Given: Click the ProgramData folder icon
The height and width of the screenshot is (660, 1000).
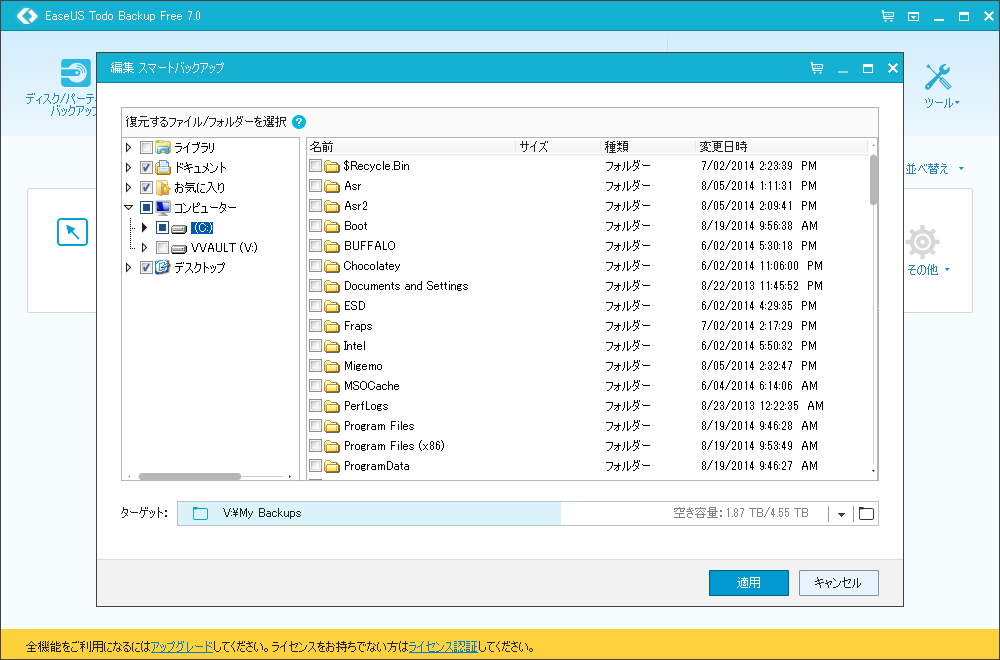Looking at the screenshot, I should [x=332, y=466].
